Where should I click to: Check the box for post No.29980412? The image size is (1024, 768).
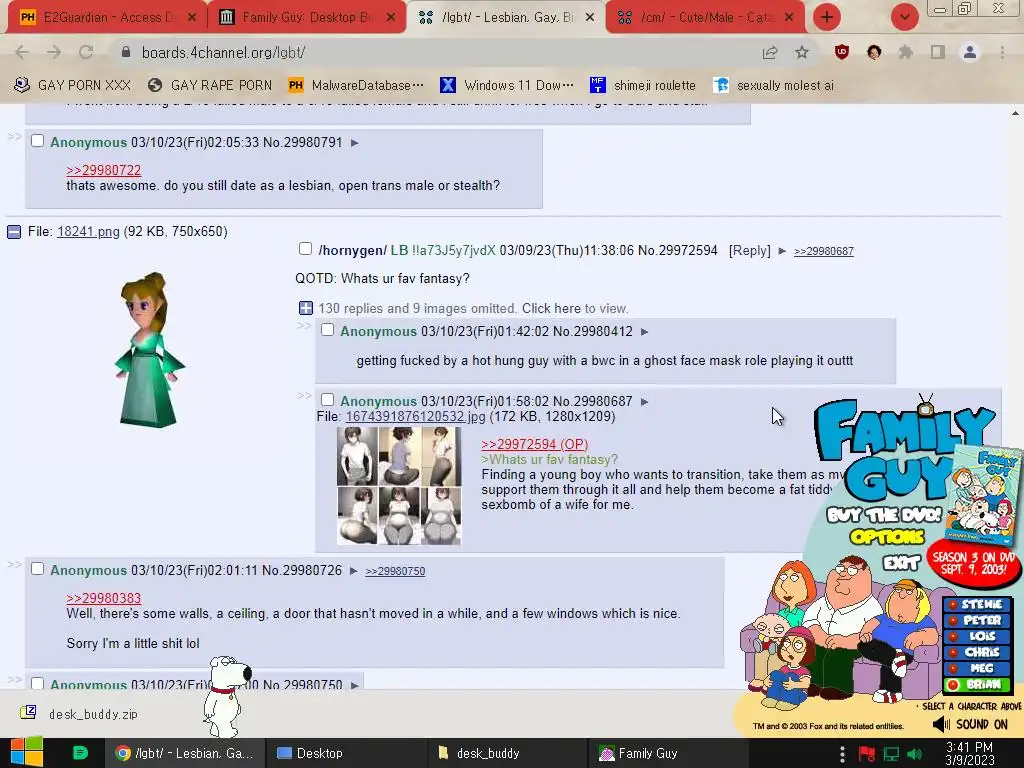click(x=327, y=330)
